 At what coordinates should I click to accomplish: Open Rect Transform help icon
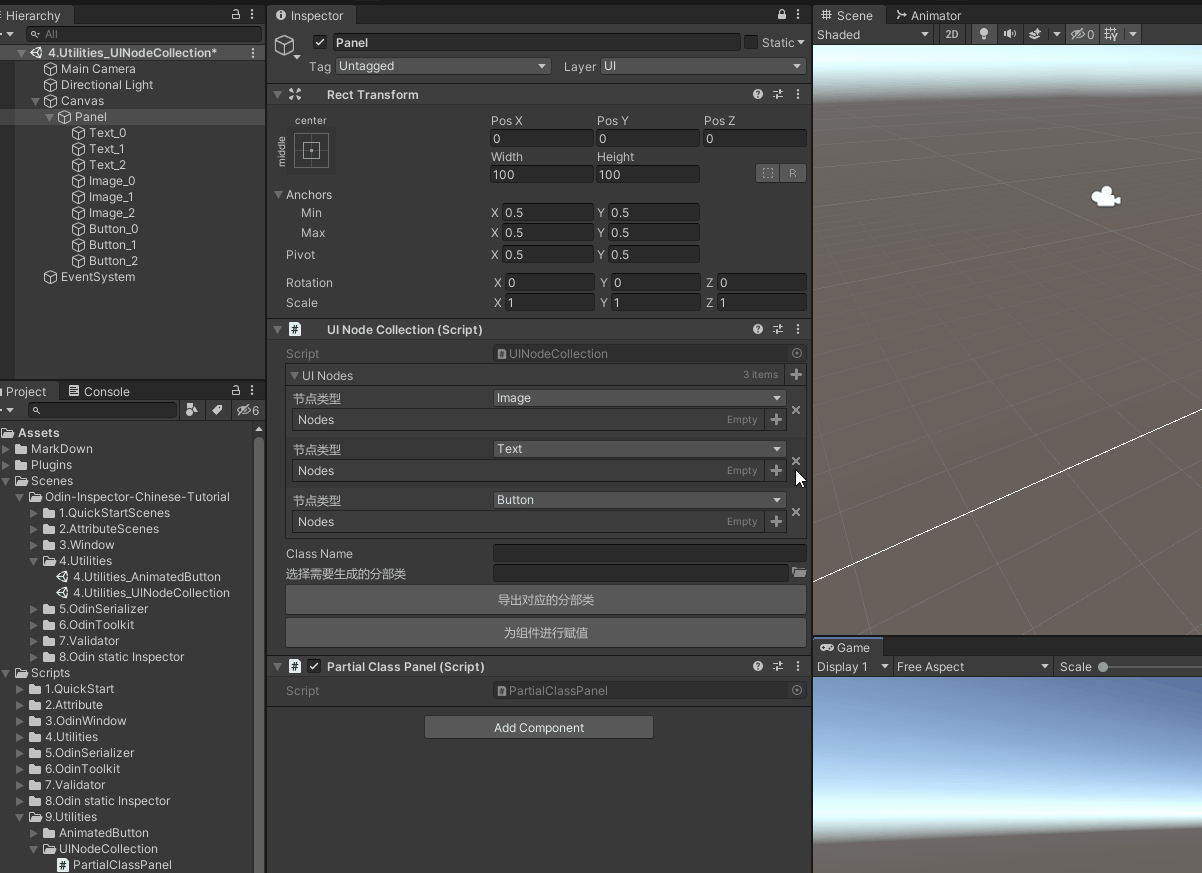point(758,94)
